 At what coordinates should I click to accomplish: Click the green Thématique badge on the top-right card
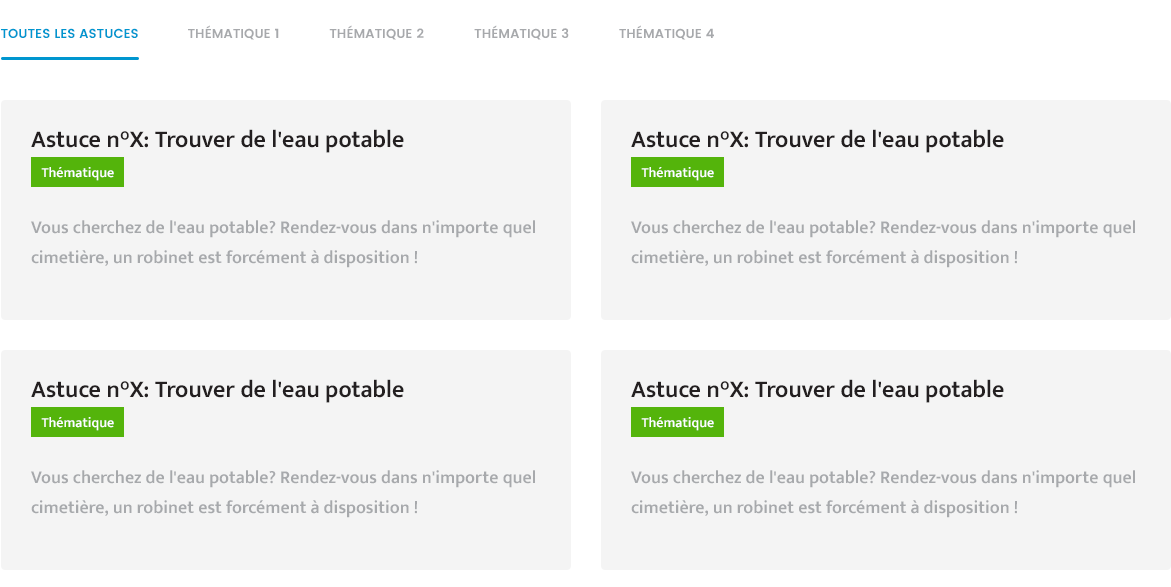(x=677, y=172)
